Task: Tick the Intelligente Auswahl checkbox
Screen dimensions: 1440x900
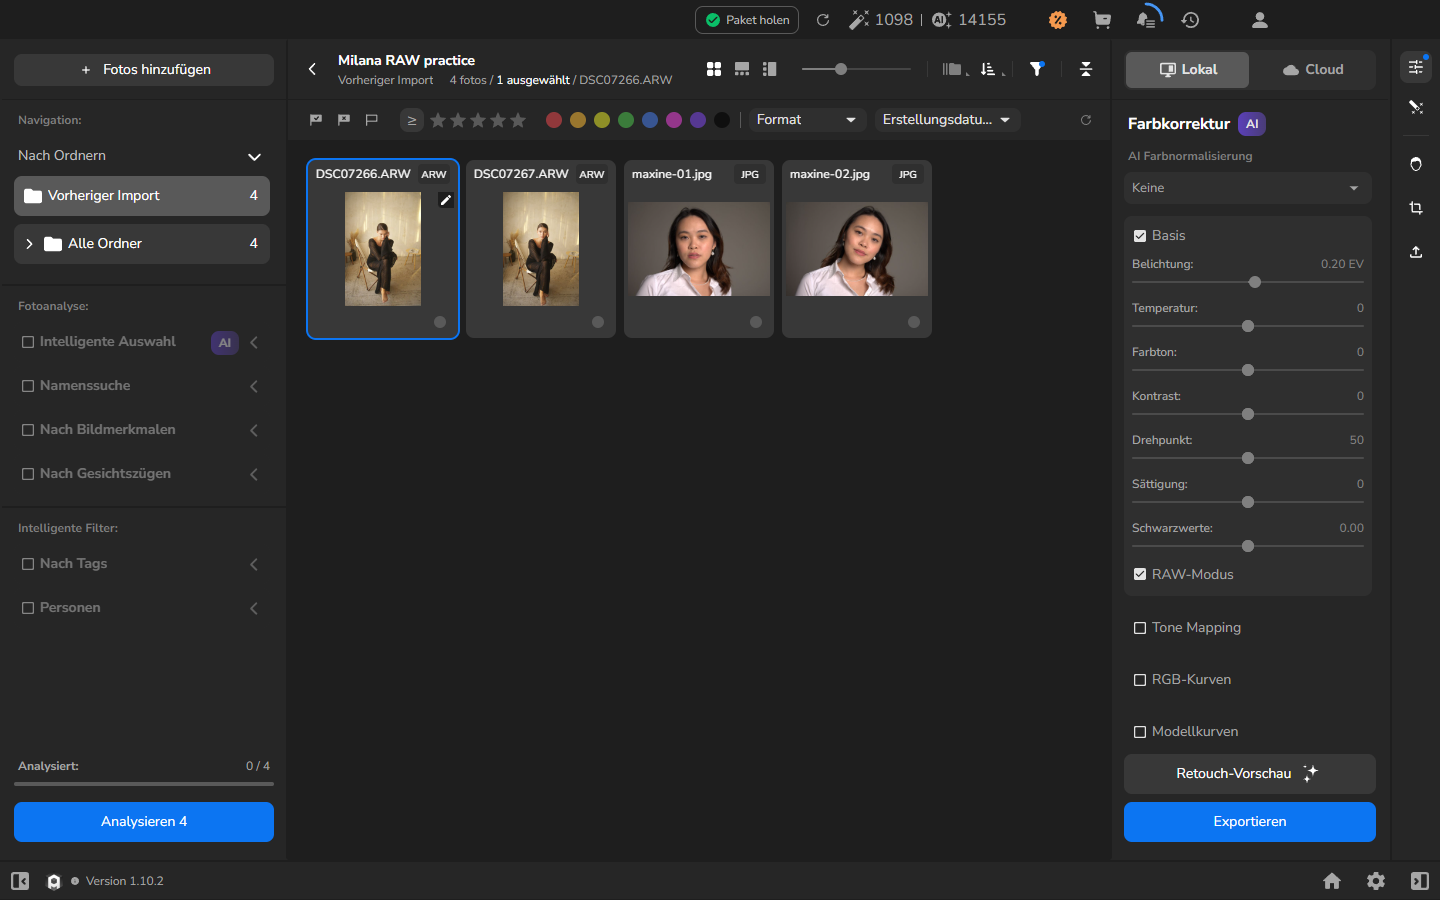Action: [28, 342]
